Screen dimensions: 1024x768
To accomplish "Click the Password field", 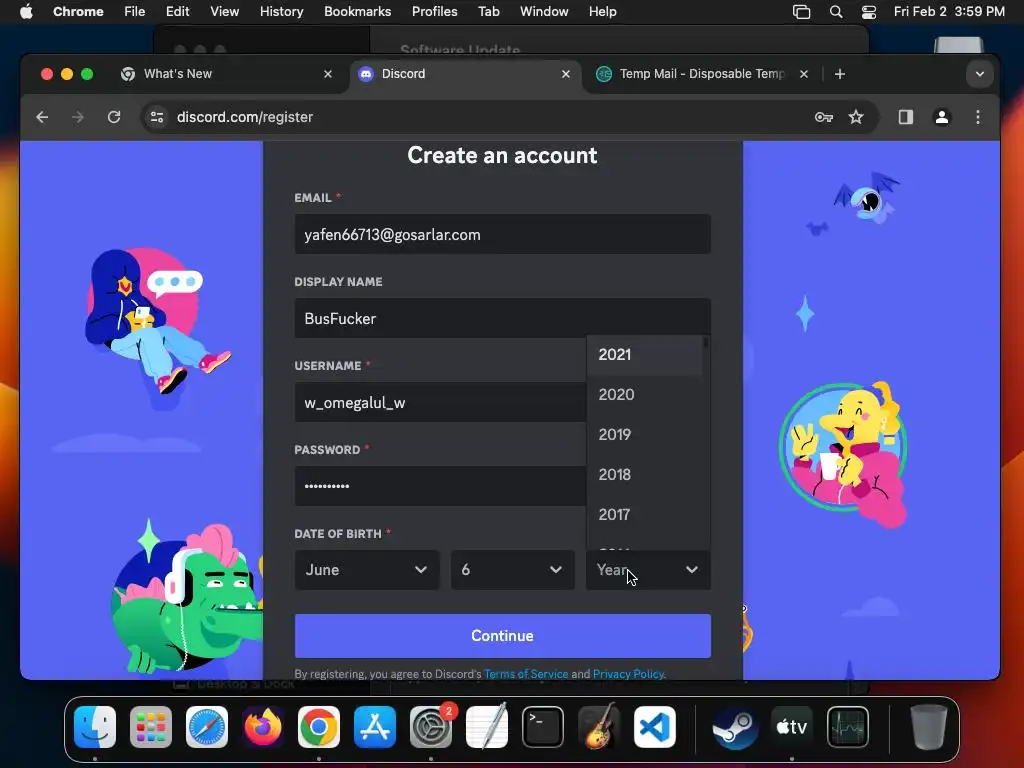I will click(x=440, y=486).
